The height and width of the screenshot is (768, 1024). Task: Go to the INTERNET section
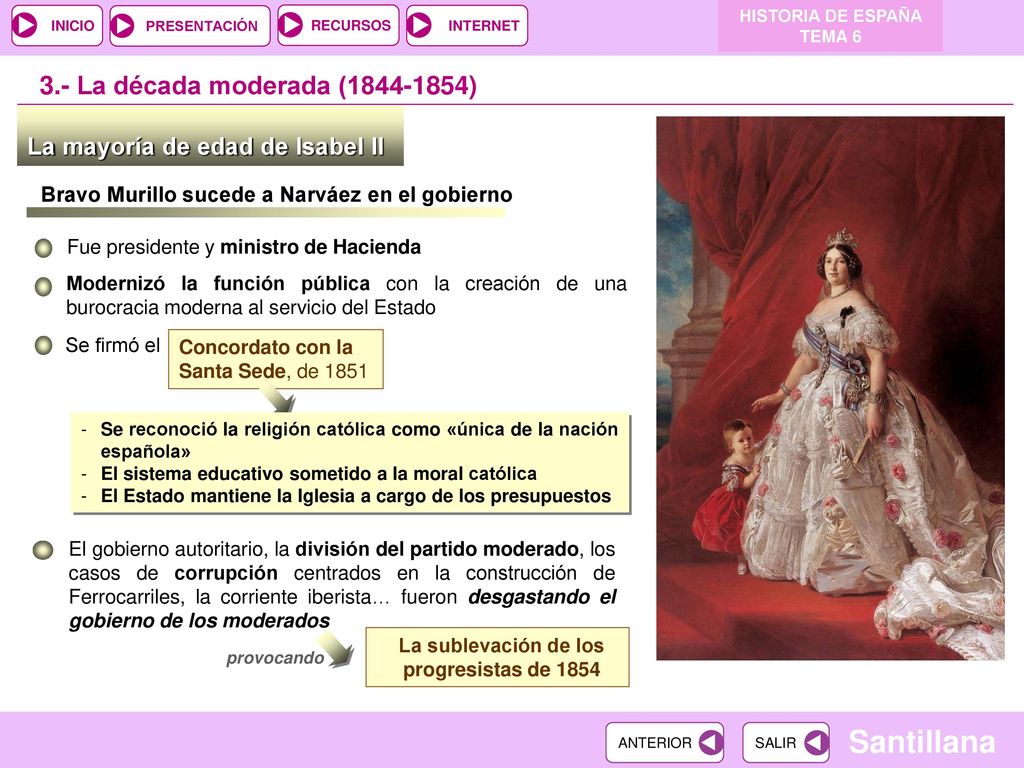(467, 25)
